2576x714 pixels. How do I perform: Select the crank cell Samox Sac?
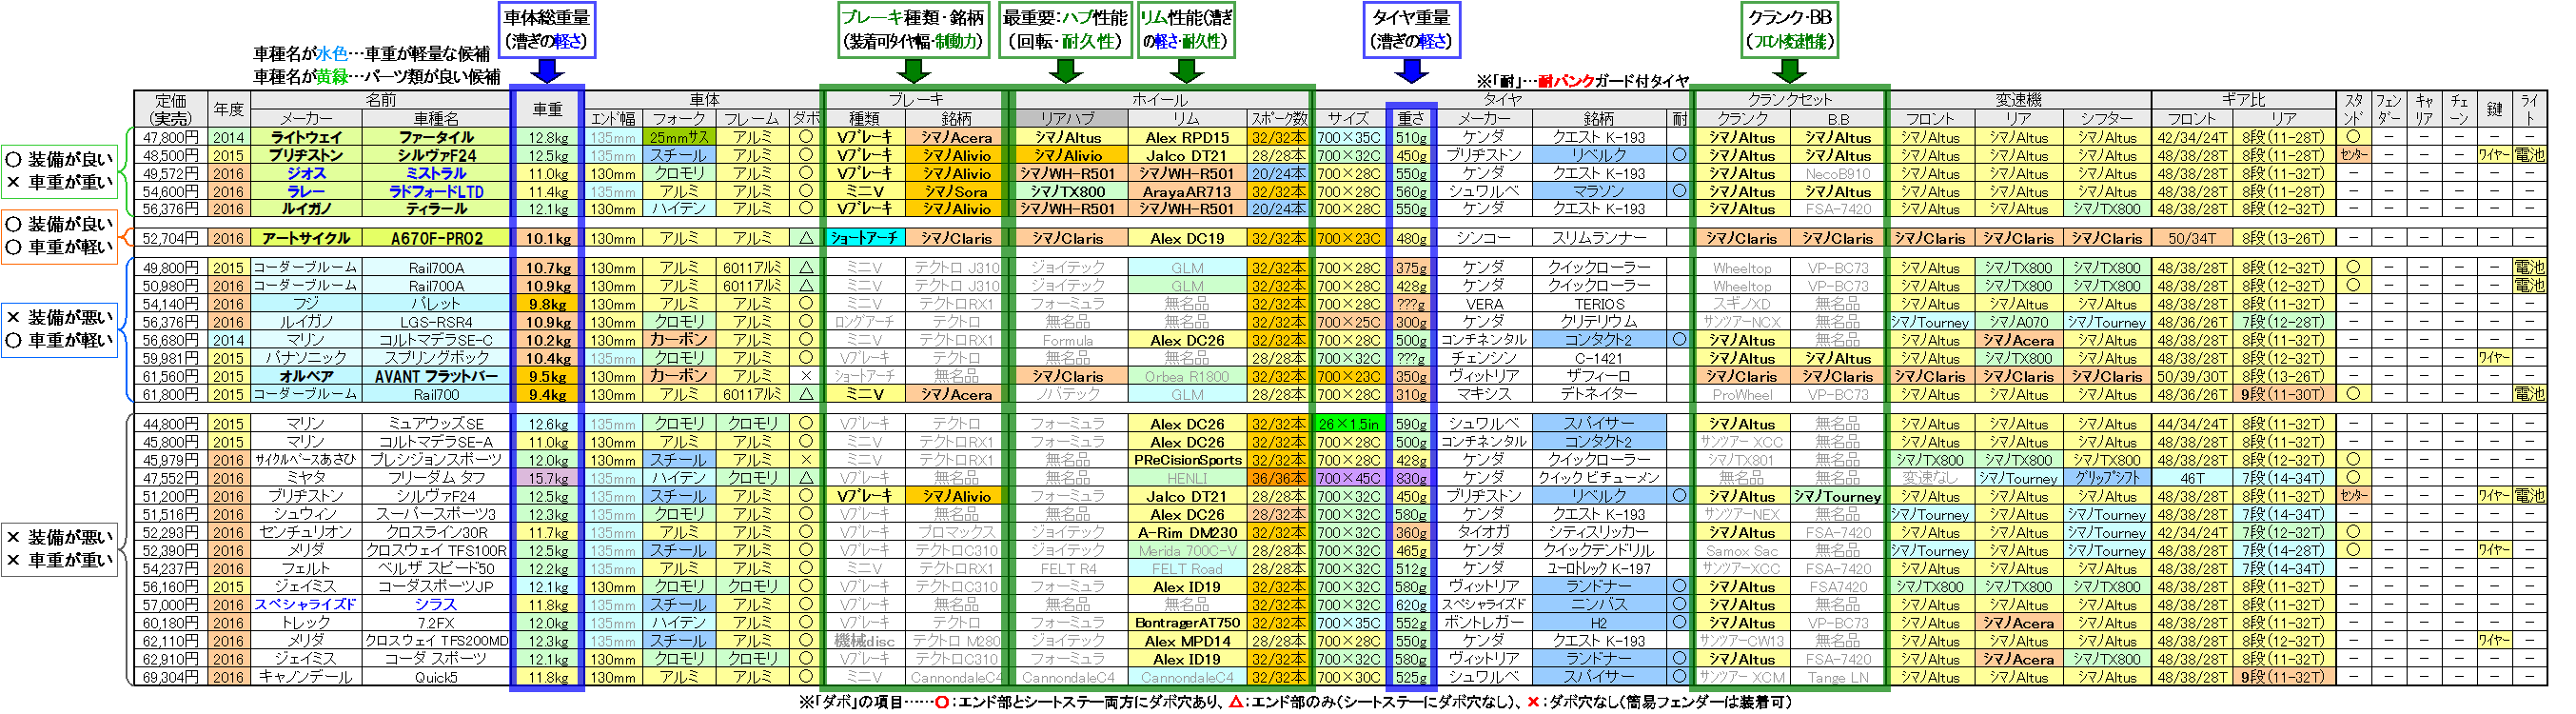click(1741, 551)
